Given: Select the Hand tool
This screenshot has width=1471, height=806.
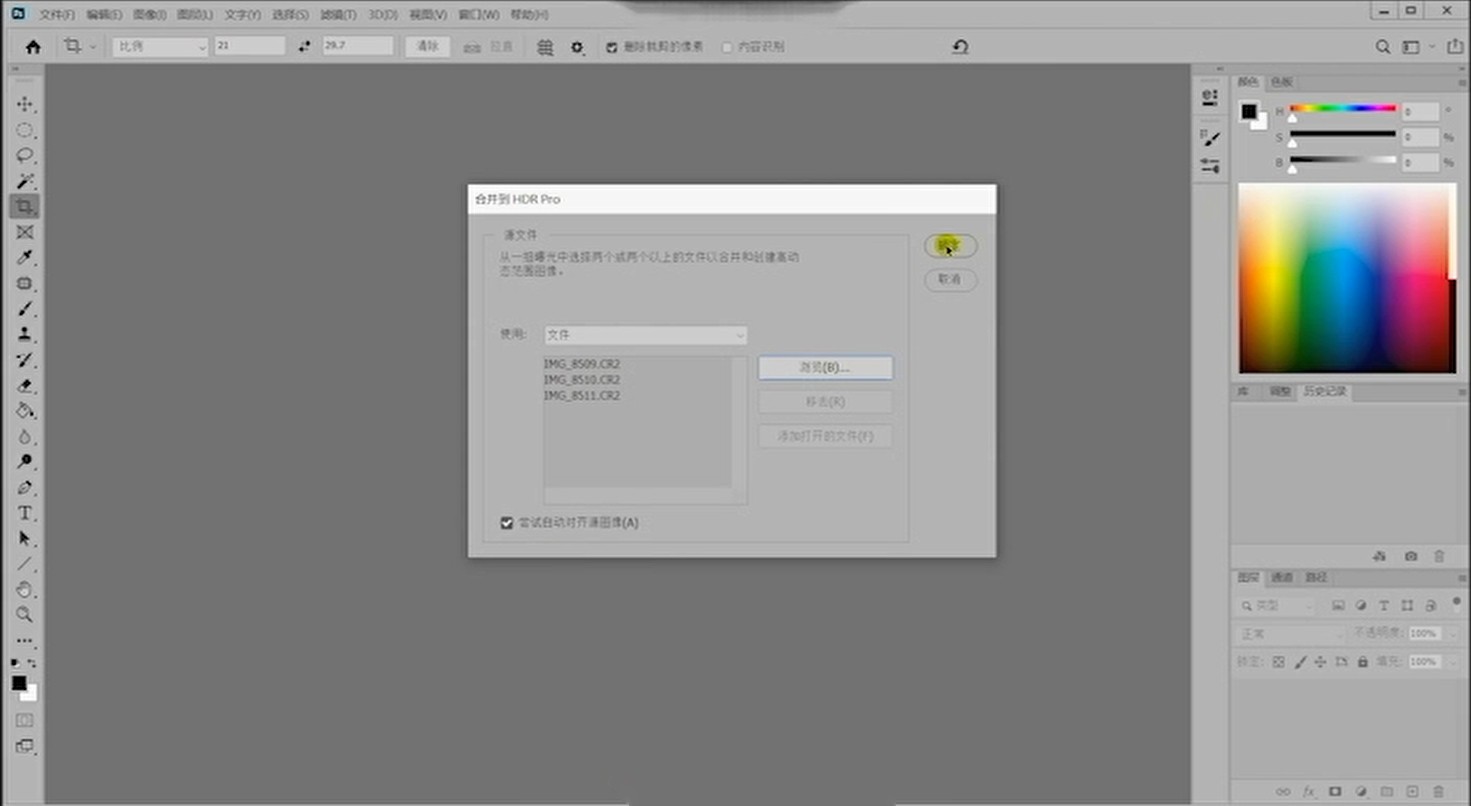Looking at the screenshot, I should (25, 589).
